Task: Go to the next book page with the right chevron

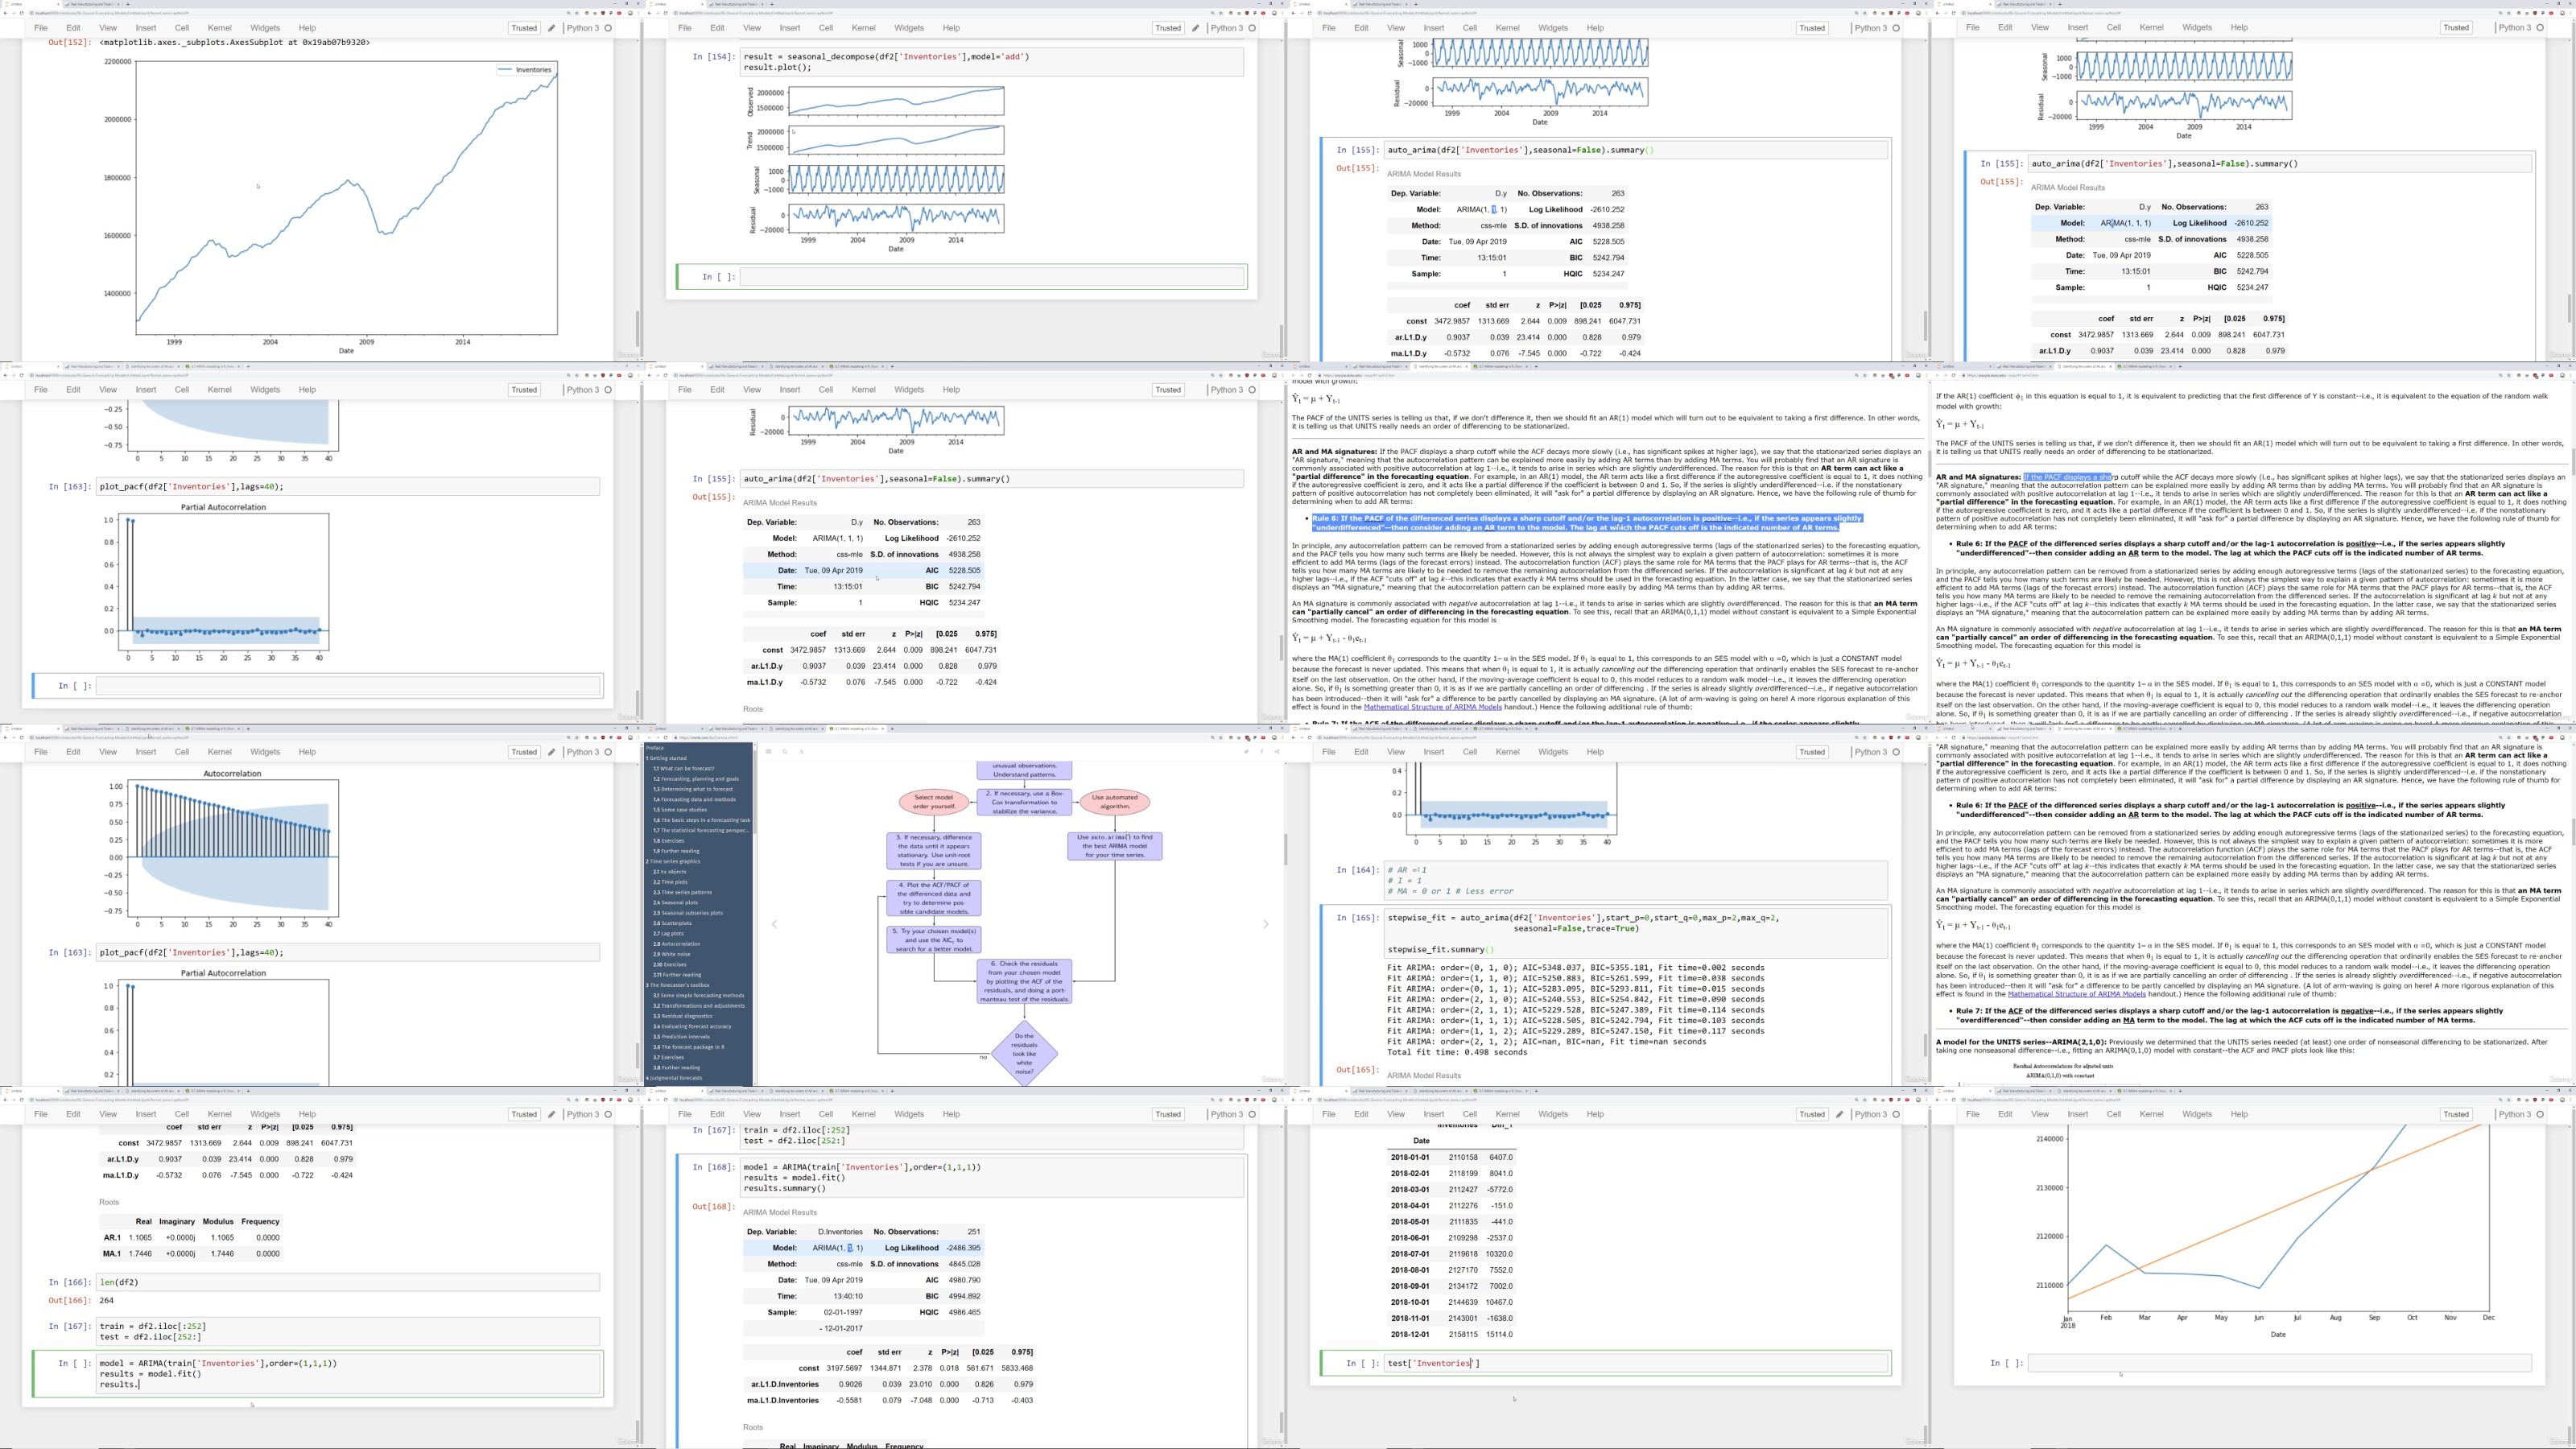Action: coord(1266,924)
